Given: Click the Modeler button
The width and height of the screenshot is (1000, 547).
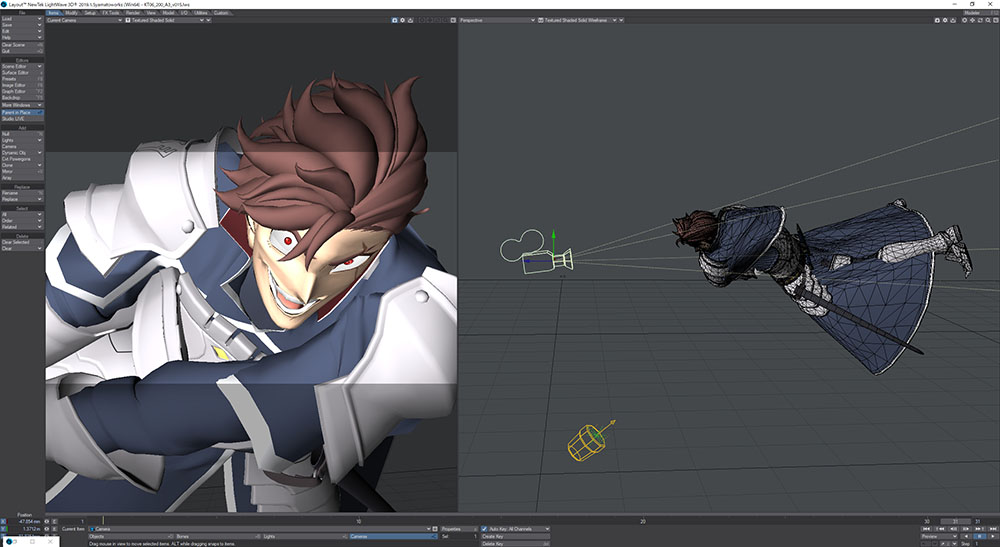Looking at the screenshot, I should point(981,13).
